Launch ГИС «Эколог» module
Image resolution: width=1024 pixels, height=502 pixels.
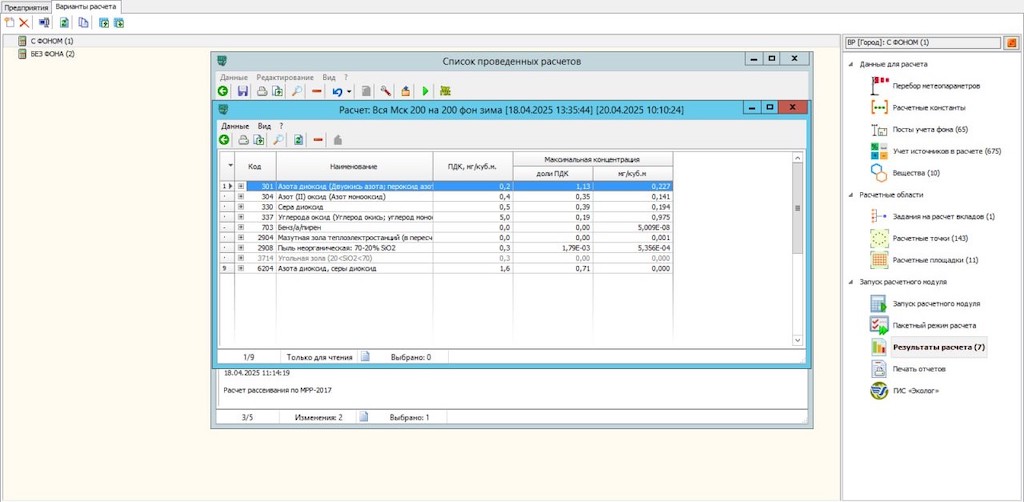[x=915, y=390]
